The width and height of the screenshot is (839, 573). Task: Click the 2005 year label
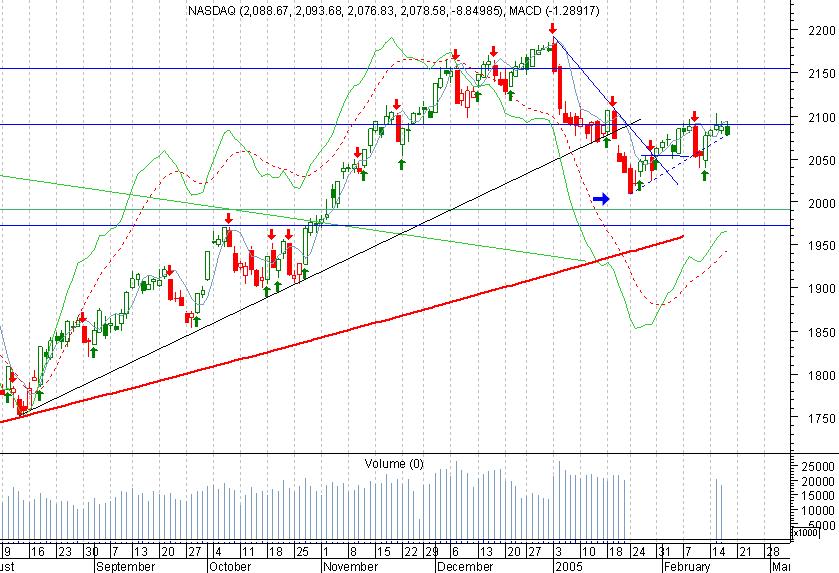click(568, 567)
